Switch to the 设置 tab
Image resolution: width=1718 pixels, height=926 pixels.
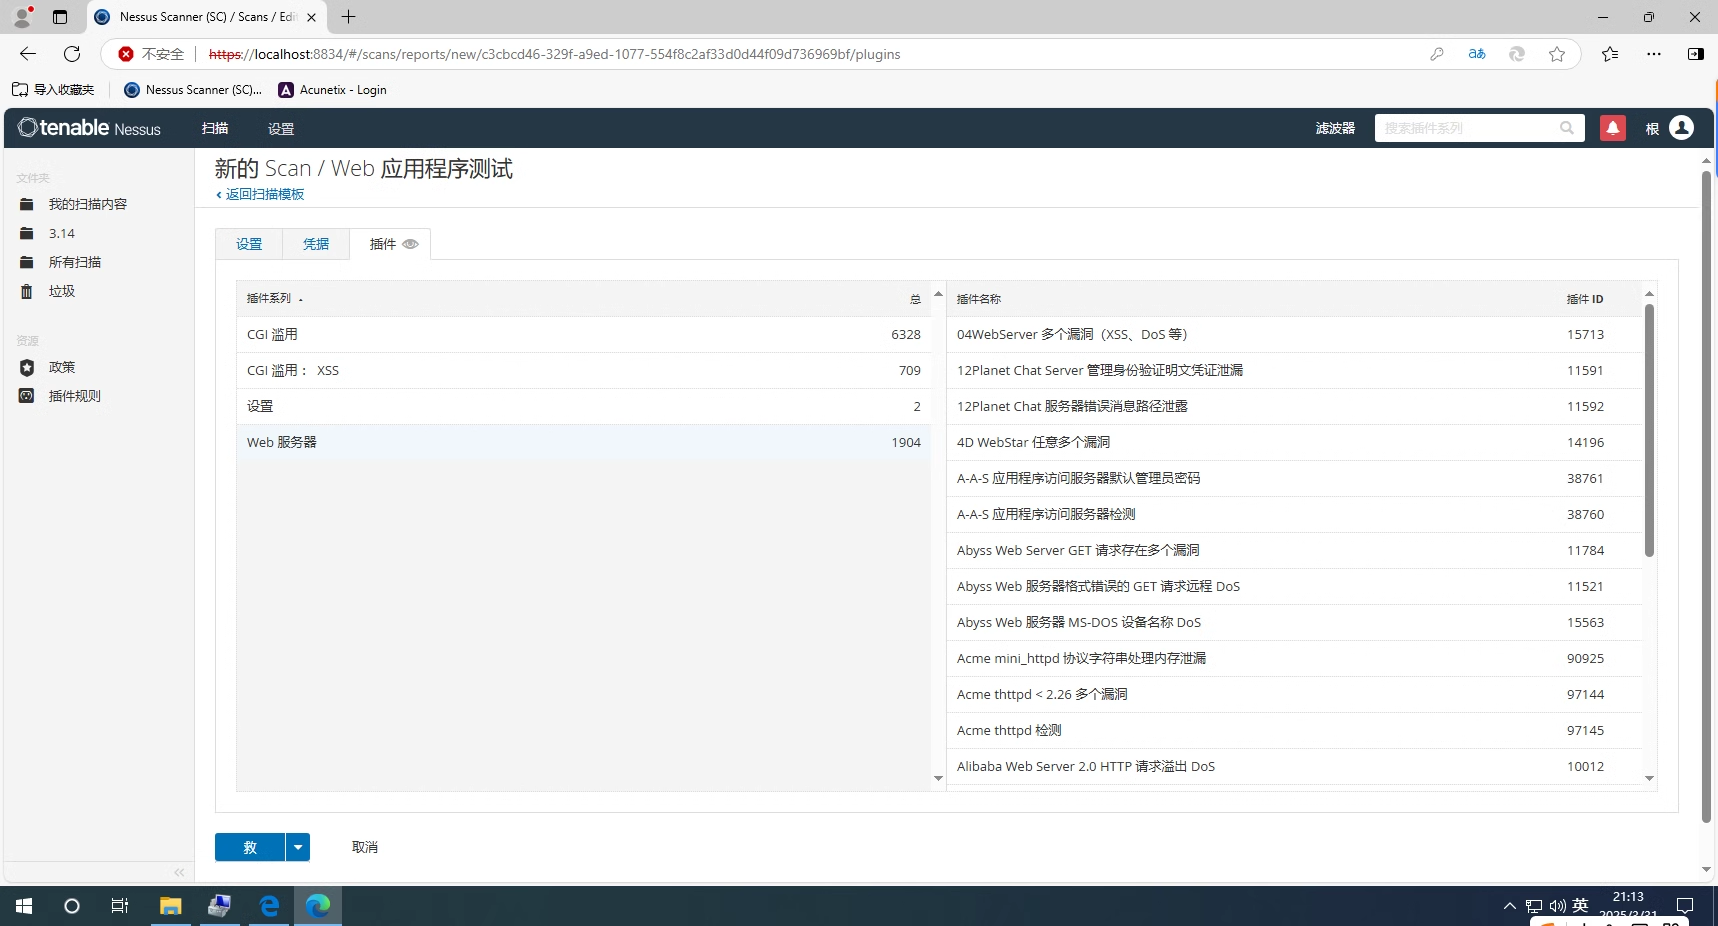click(249, 244)
